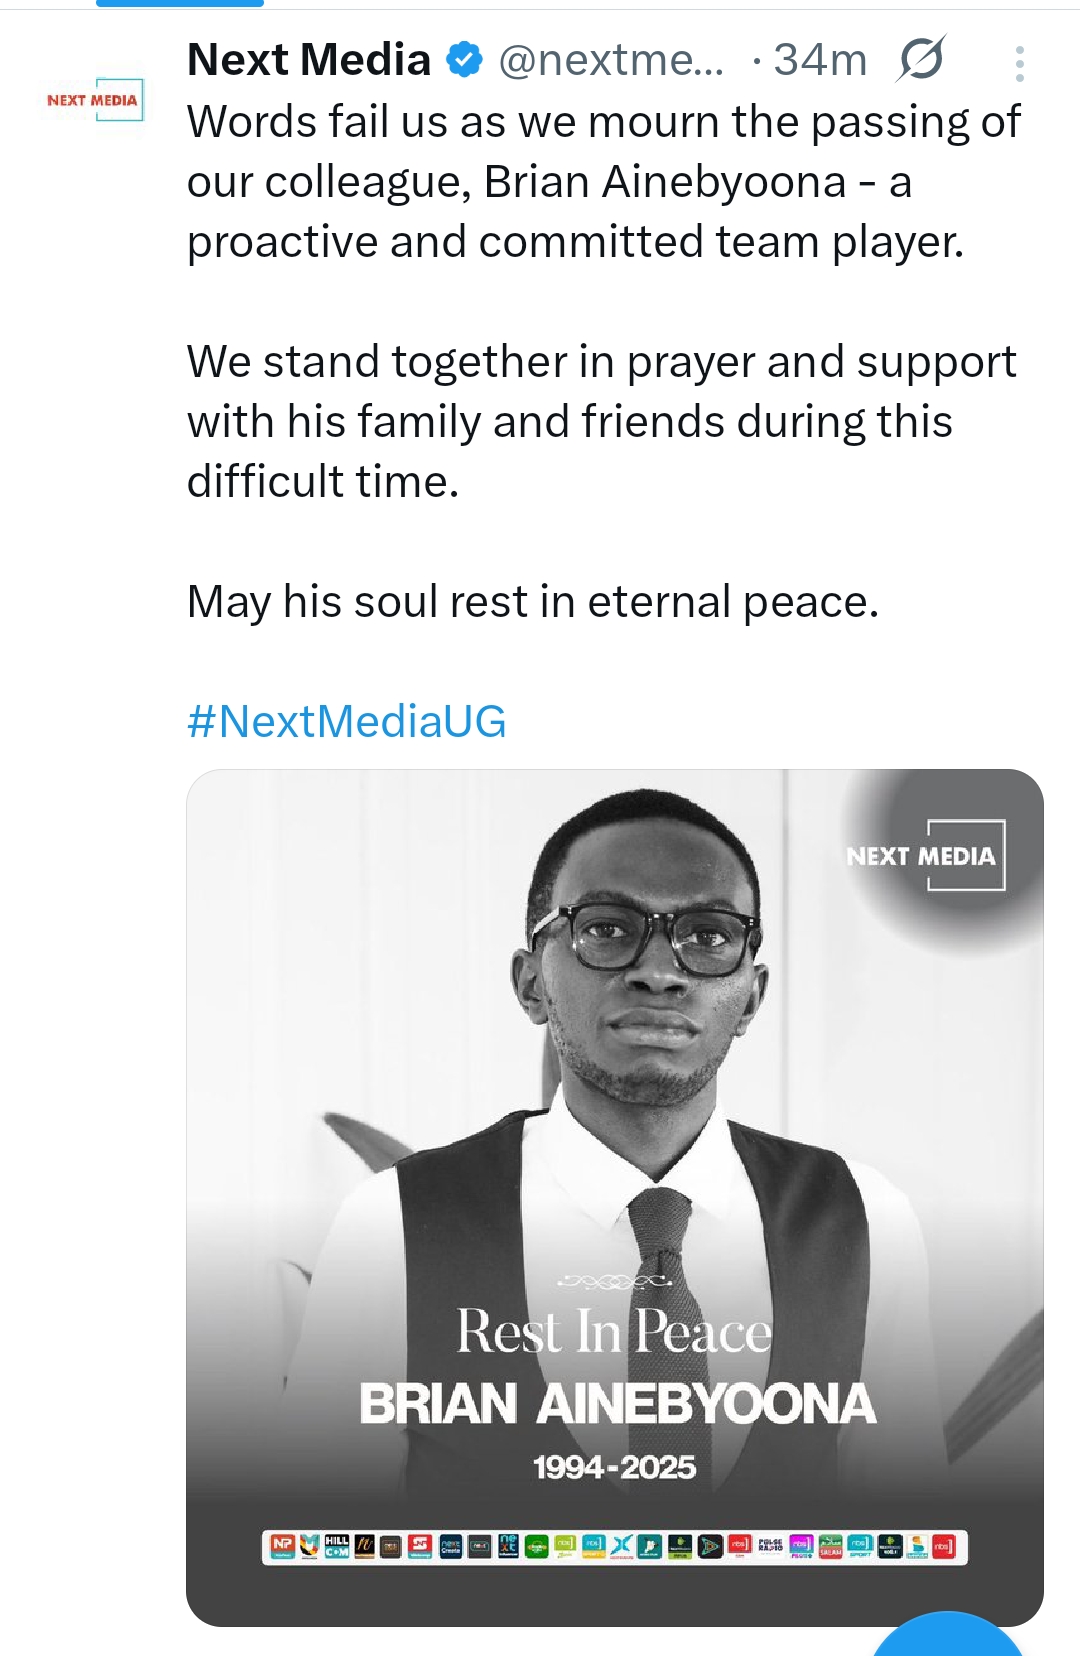Open the three-dot more options menu
Viewport: 1080px width, 1656px height.
1019,63
